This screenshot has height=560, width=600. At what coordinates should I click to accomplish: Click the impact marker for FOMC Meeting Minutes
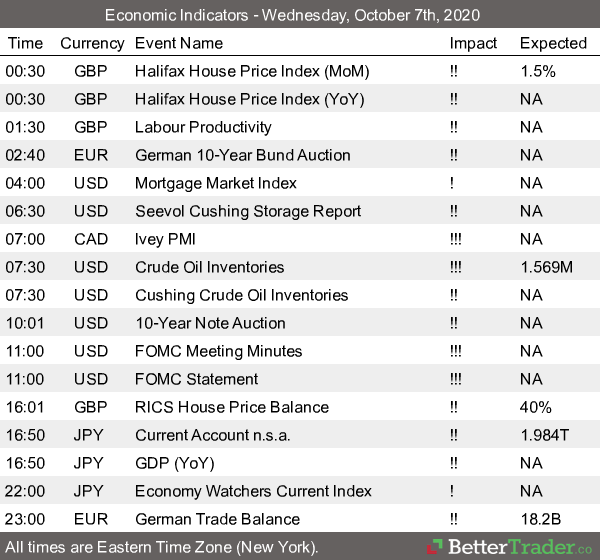(456, 351)
